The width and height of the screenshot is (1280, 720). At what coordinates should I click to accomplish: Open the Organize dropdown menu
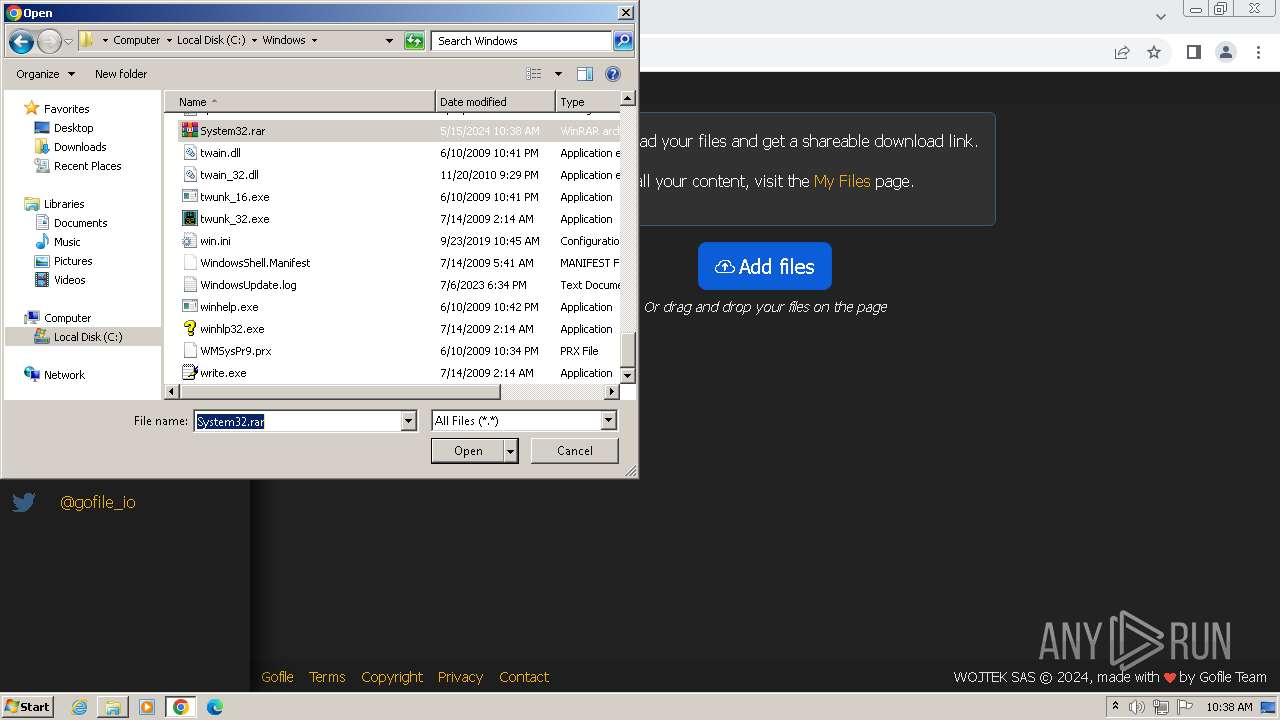tap(45, 74)
